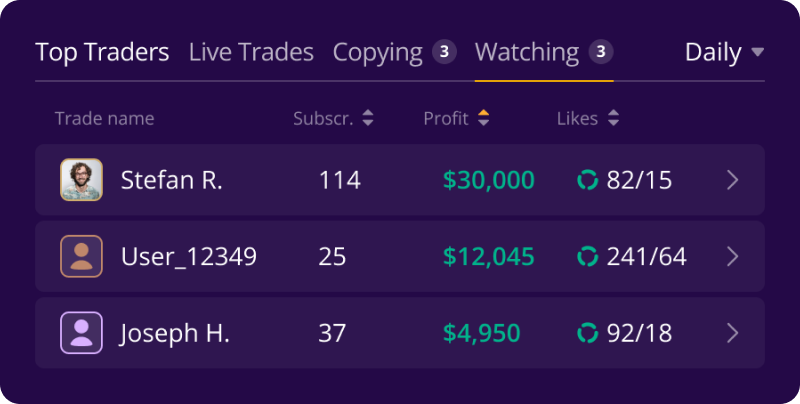Open Joseph H. details with the chevron arrow
Screen dimensions: 800x404
pyautogui.click(x=733, y=333)
